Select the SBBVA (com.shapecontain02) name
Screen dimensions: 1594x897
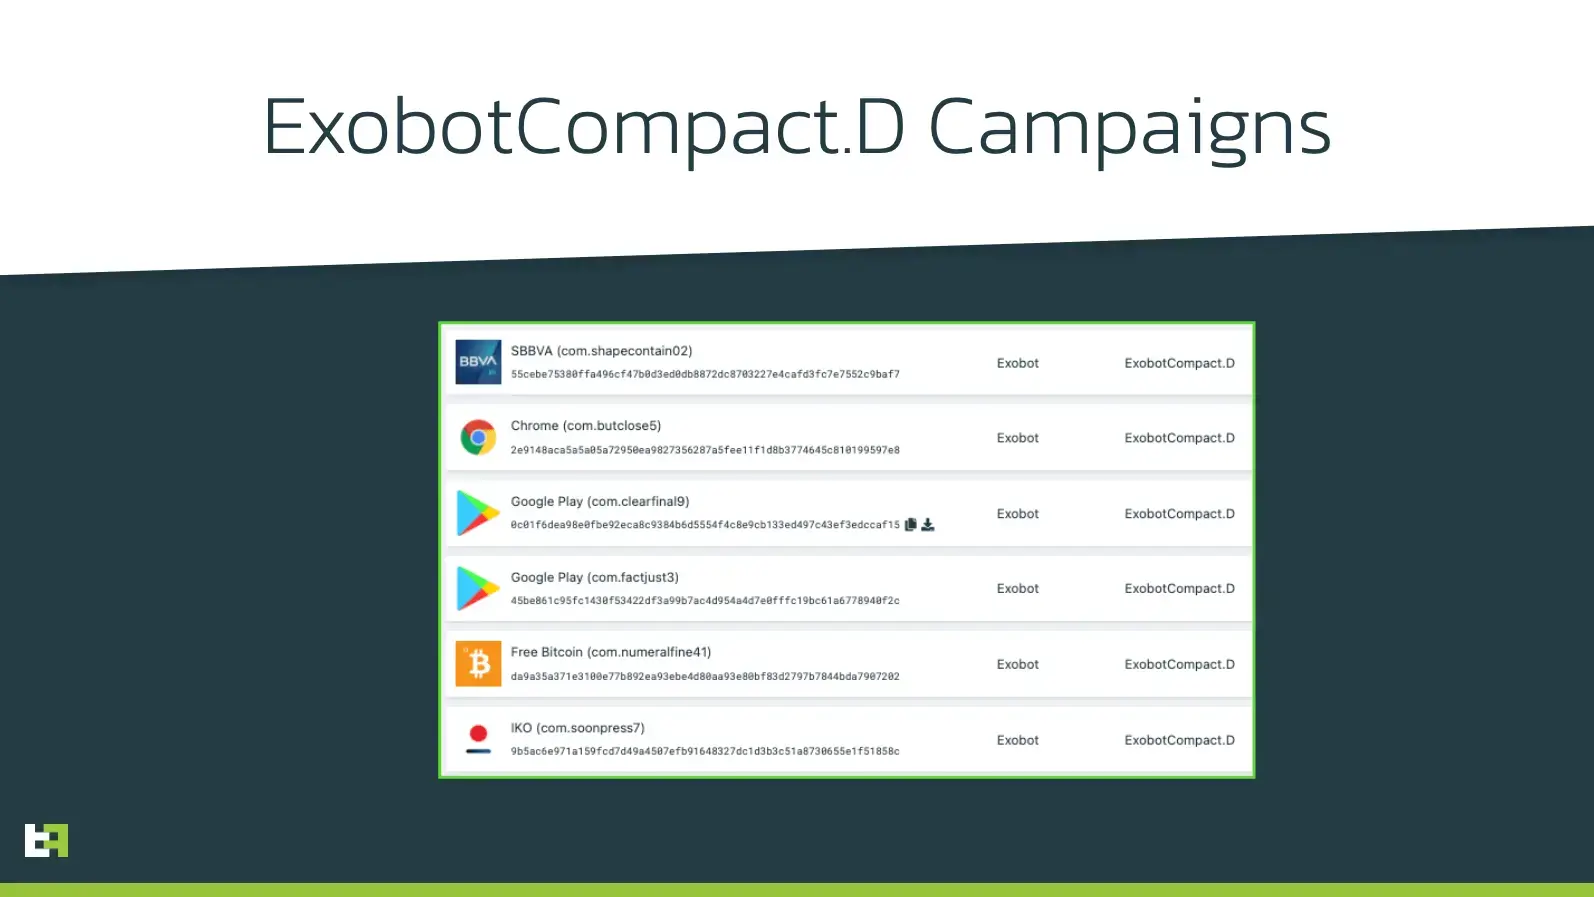[601, 351]
